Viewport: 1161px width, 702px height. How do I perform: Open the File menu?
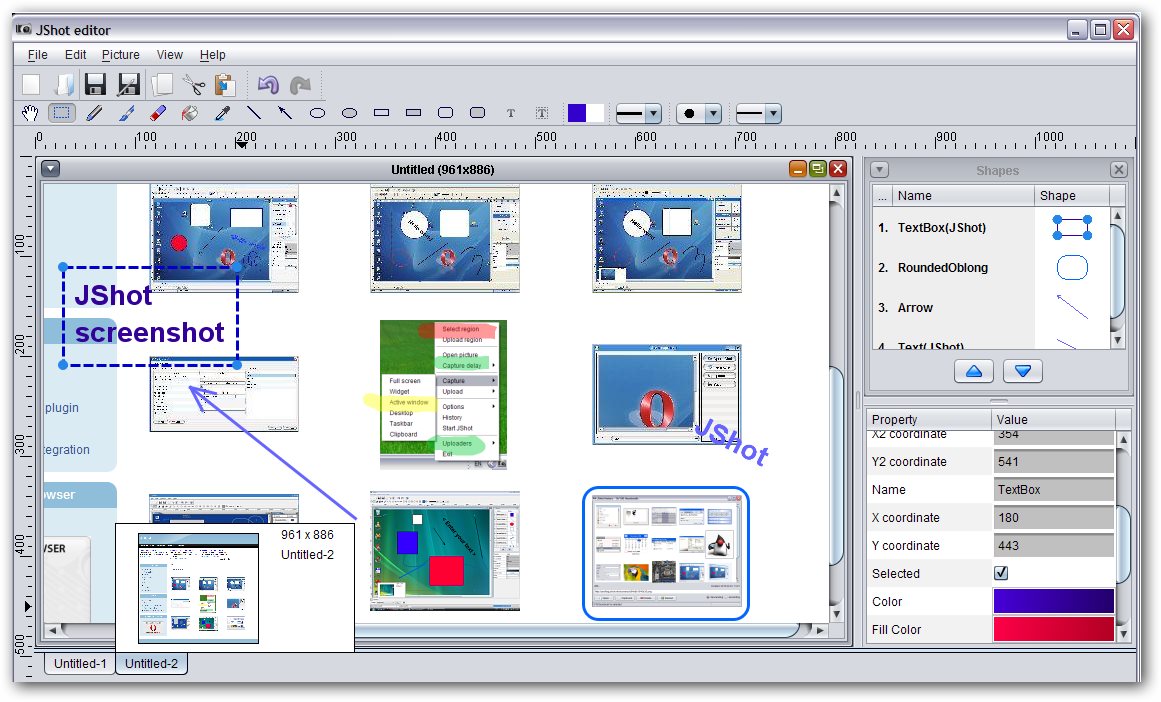[37, 55]
